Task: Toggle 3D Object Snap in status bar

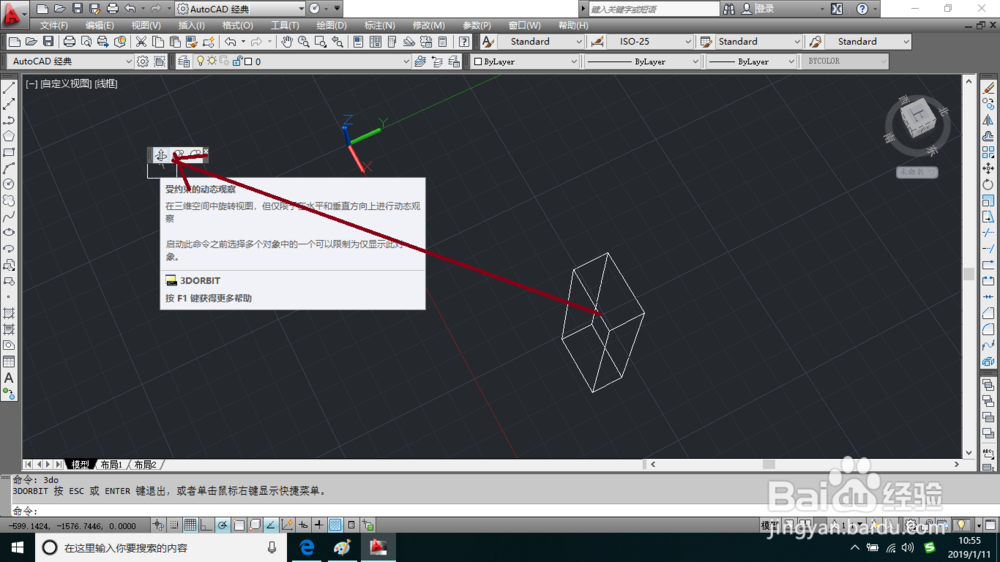Action: tap(254, 525)
